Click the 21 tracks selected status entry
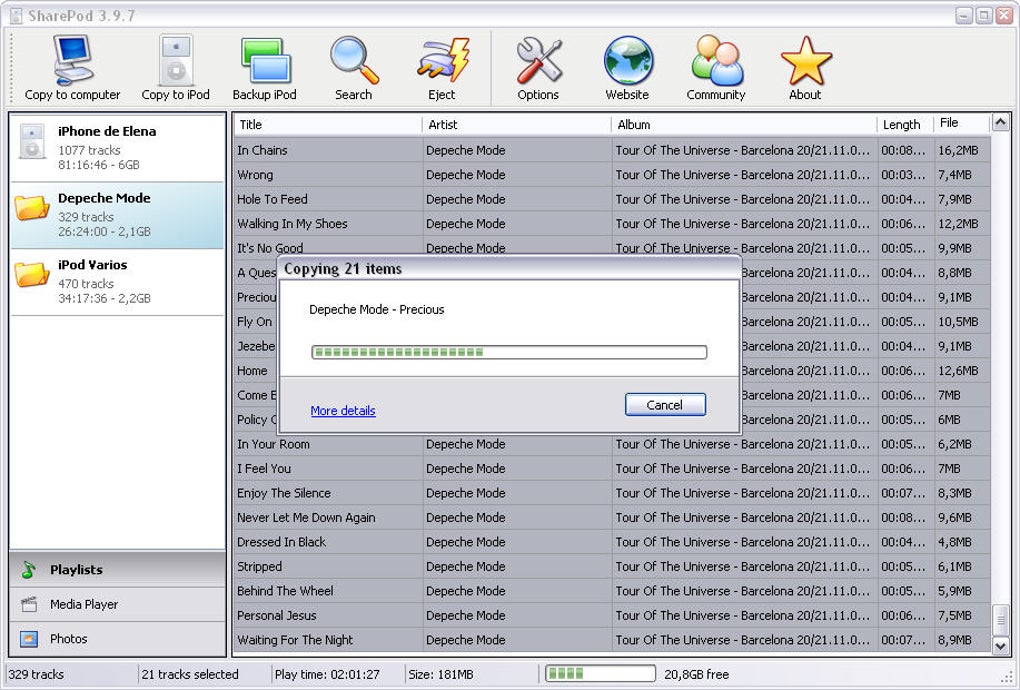This screenshot has width=1020, height=690. (x=190, y=674)
